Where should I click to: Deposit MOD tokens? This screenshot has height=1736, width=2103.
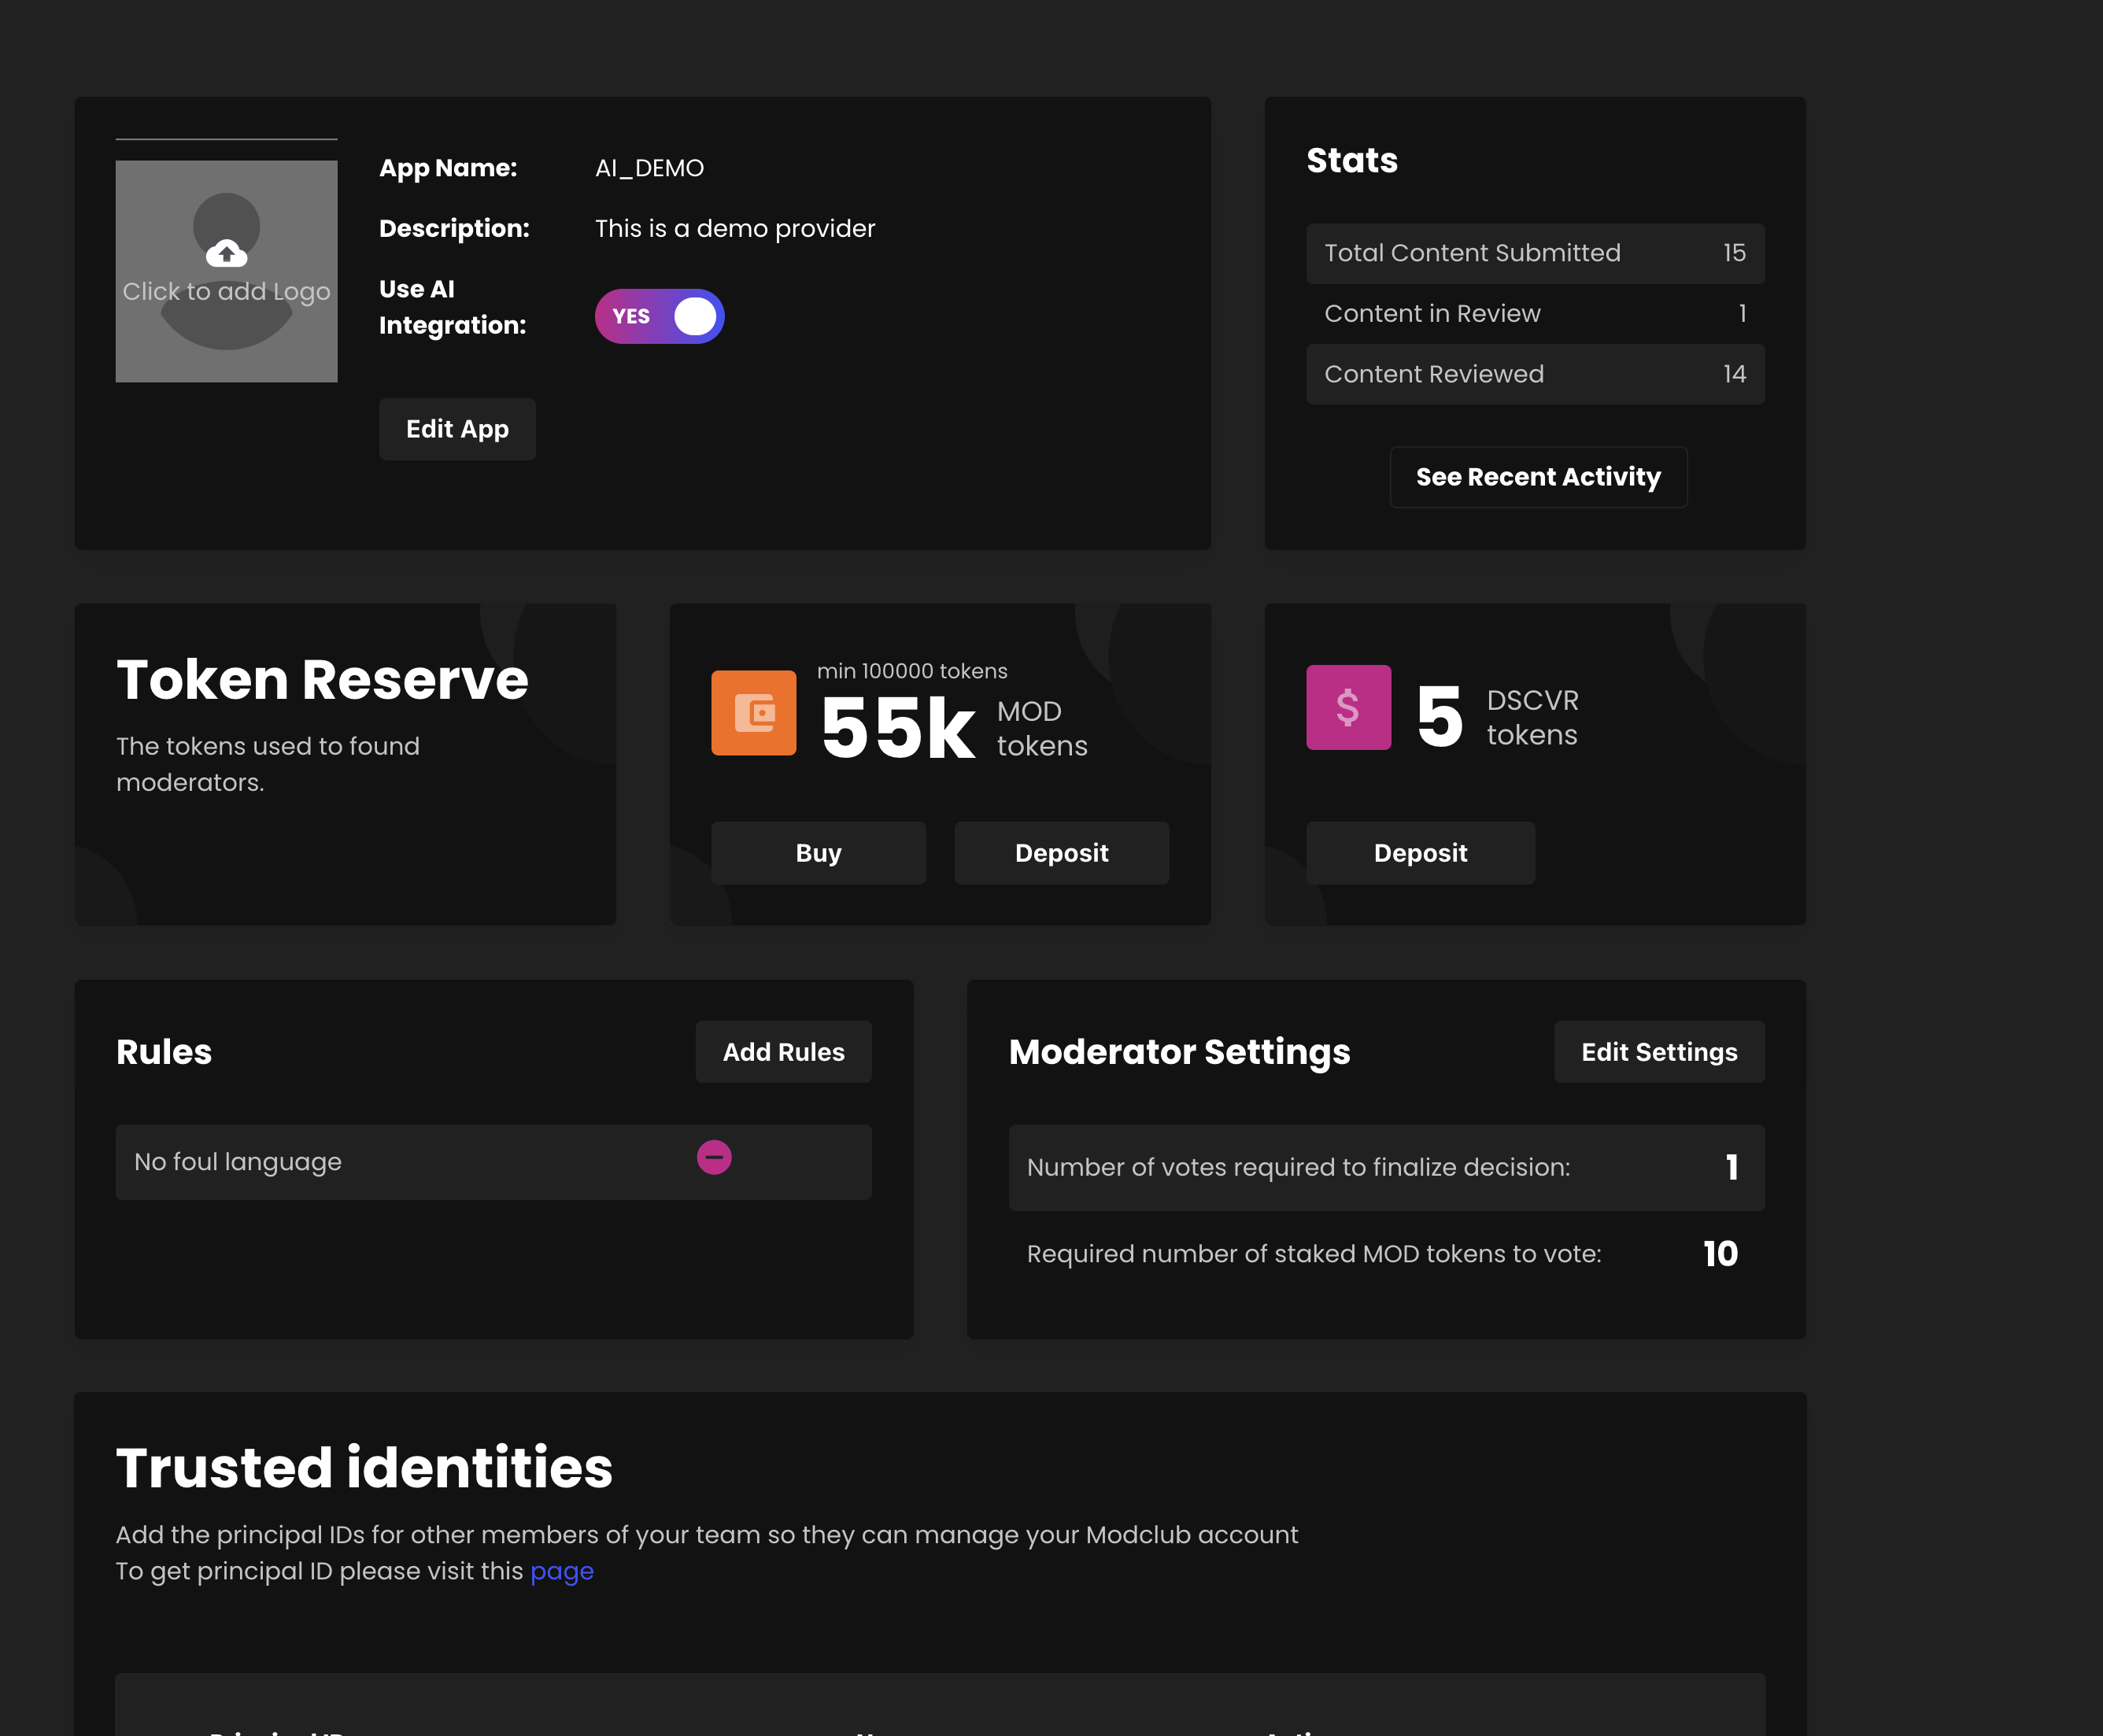pos(1061,853)
